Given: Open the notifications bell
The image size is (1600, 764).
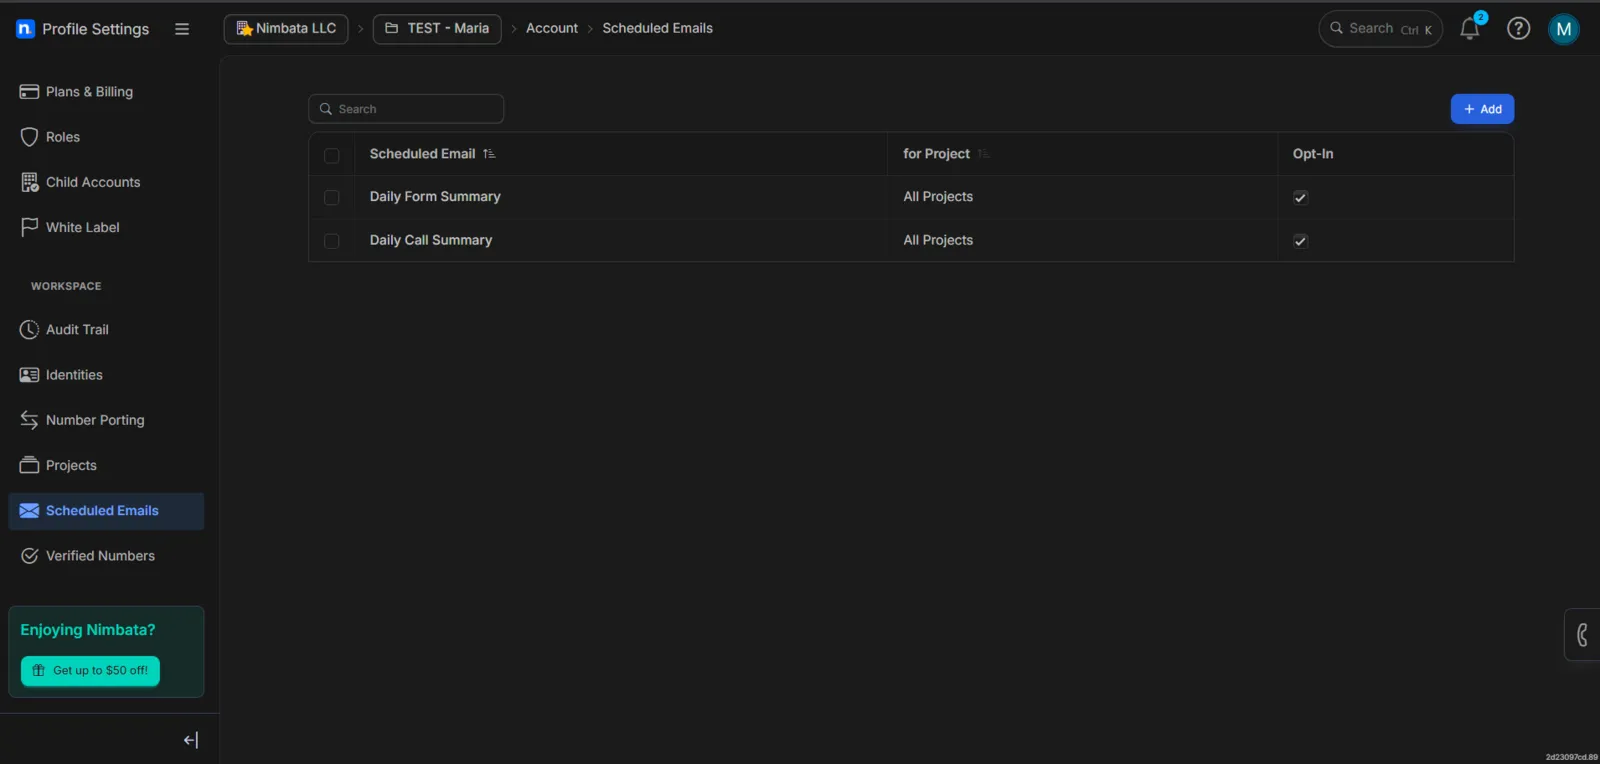Looking at the screenshot, I should pos(1470,28).
